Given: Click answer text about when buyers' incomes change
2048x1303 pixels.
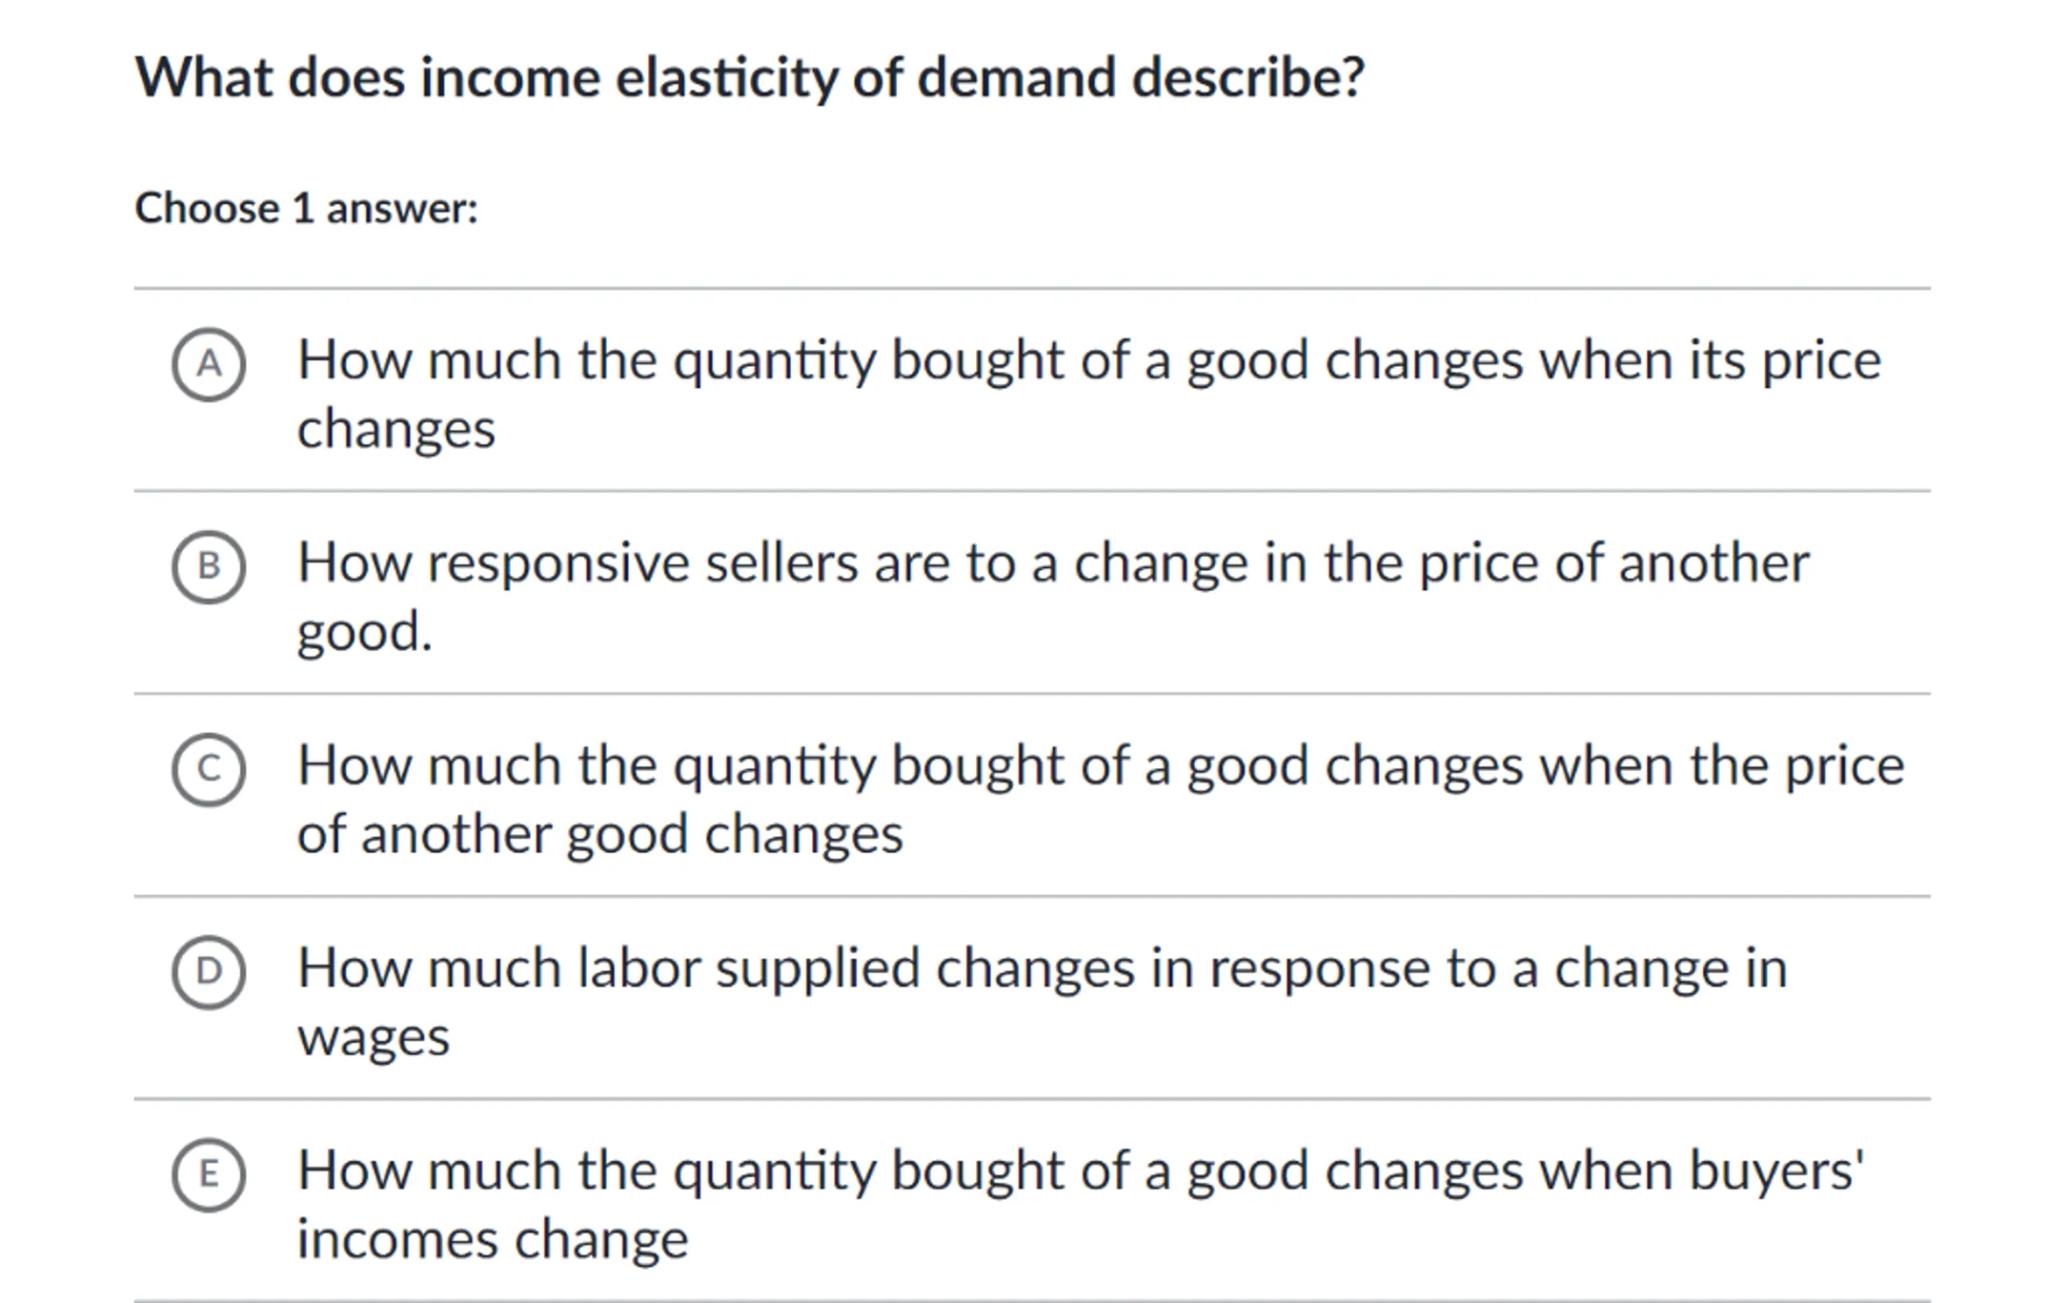Looking at the screenshot, I should pyautogui.click(x=1080, y=1171).
